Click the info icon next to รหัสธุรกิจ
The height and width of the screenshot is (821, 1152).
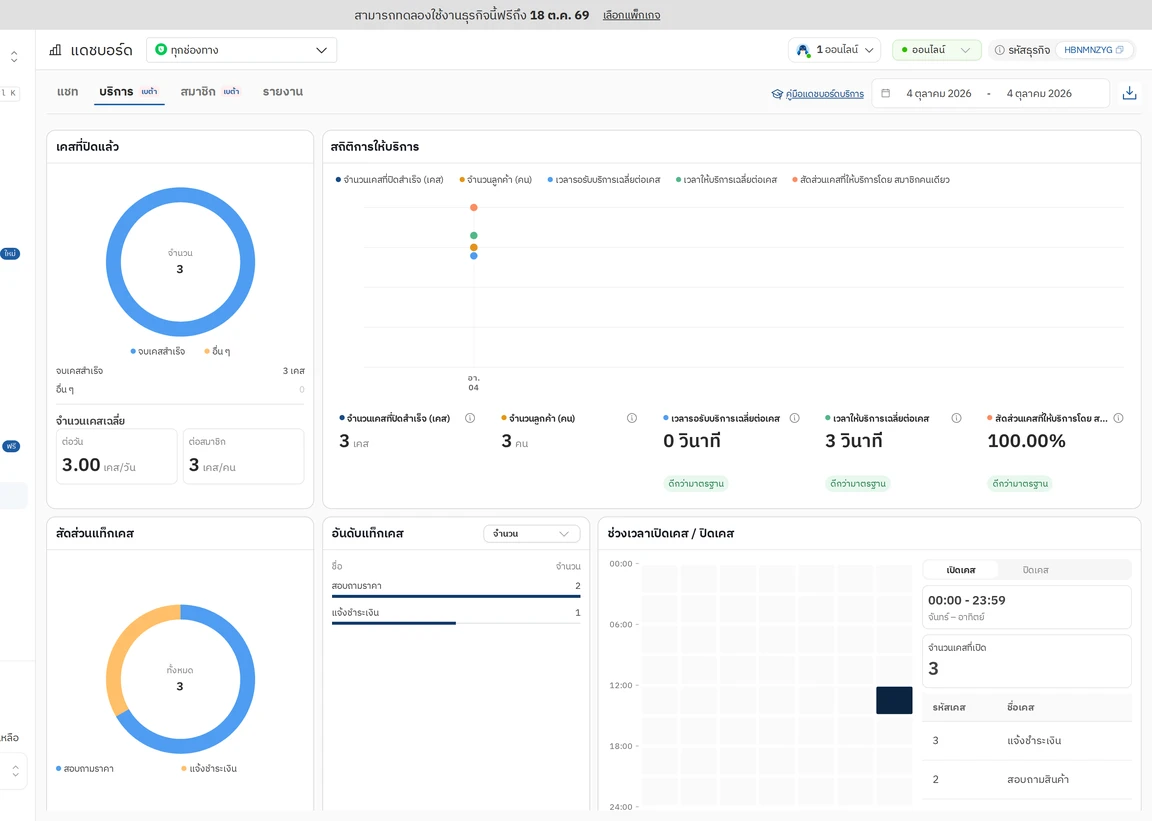[x=999, y=50]
